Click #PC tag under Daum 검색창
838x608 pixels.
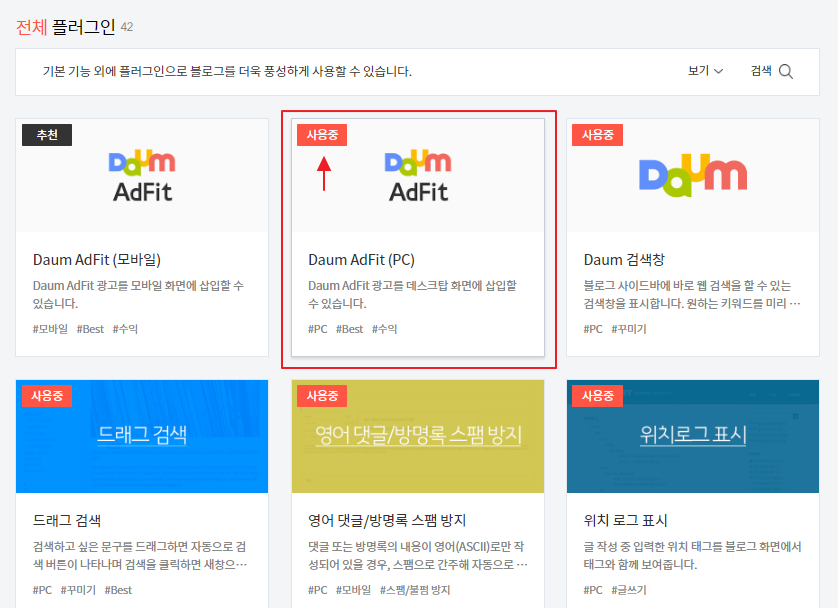(x=593, y=329)
